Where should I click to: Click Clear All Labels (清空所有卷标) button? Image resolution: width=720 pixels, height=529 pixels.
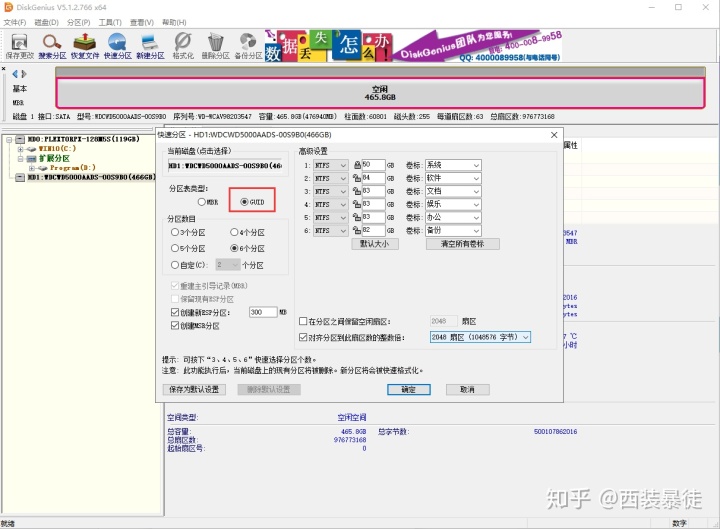click(462, 244)
